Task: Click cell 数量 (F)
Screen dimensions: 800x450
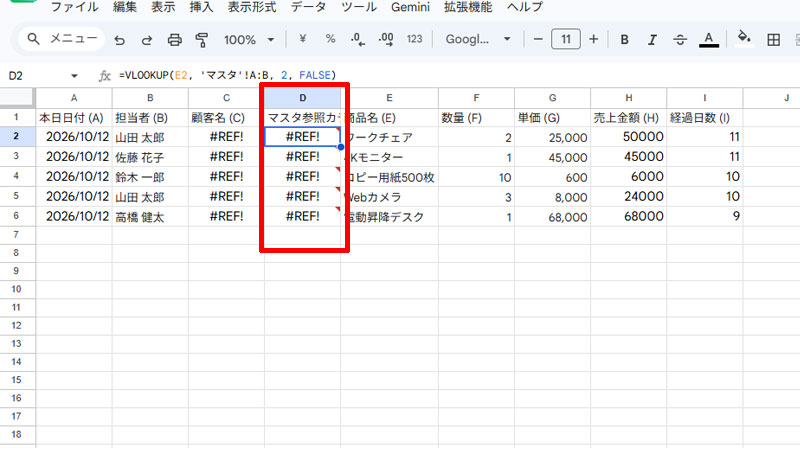Action: tap(476, 118)
